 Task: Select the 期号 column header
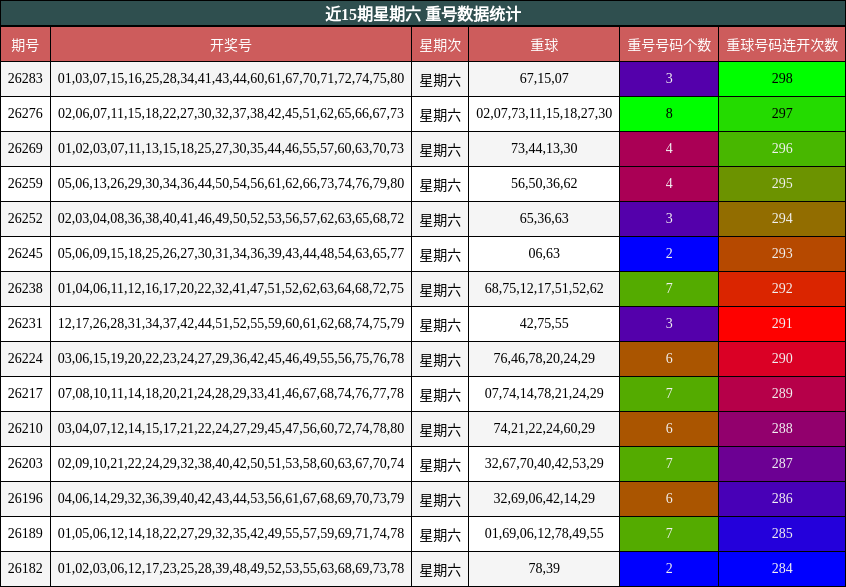[25, 44]
